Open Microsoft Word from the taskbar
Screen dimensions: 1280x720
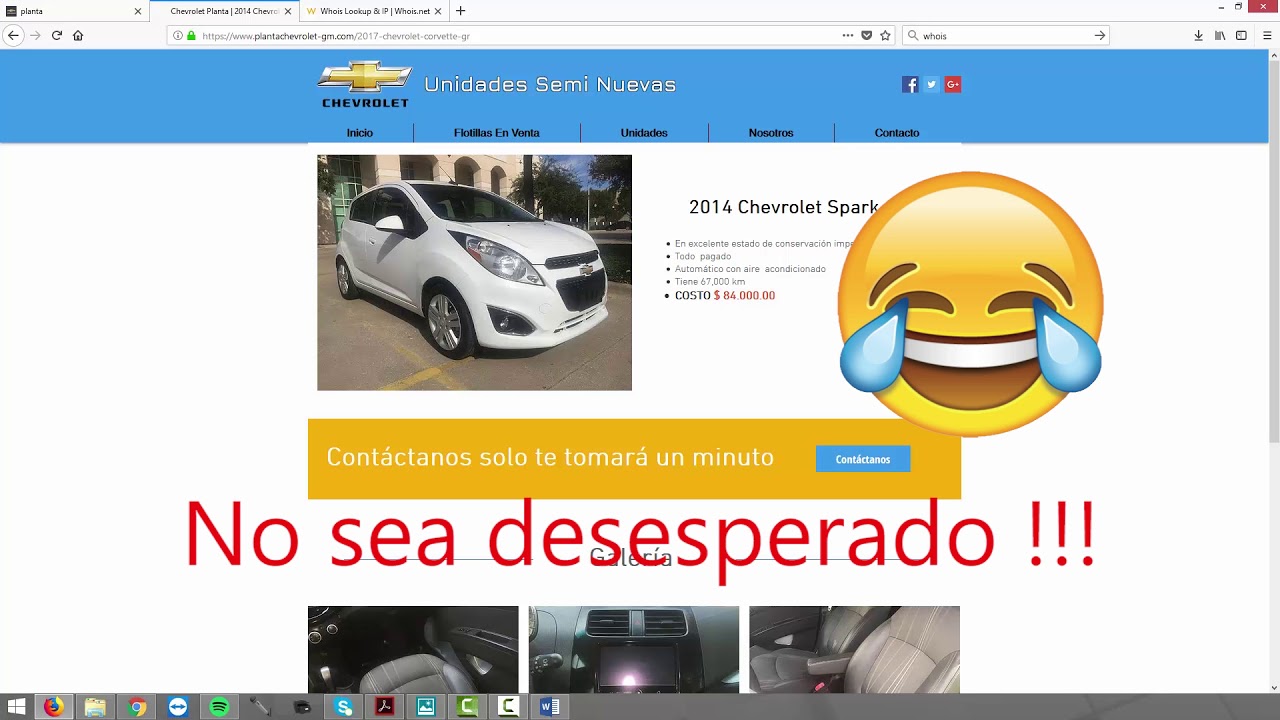(550, 707)
